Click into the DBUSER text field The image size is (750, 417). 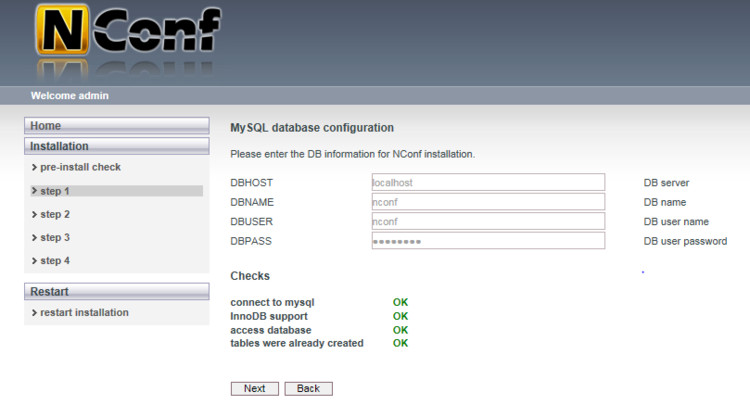coord(488,221)
